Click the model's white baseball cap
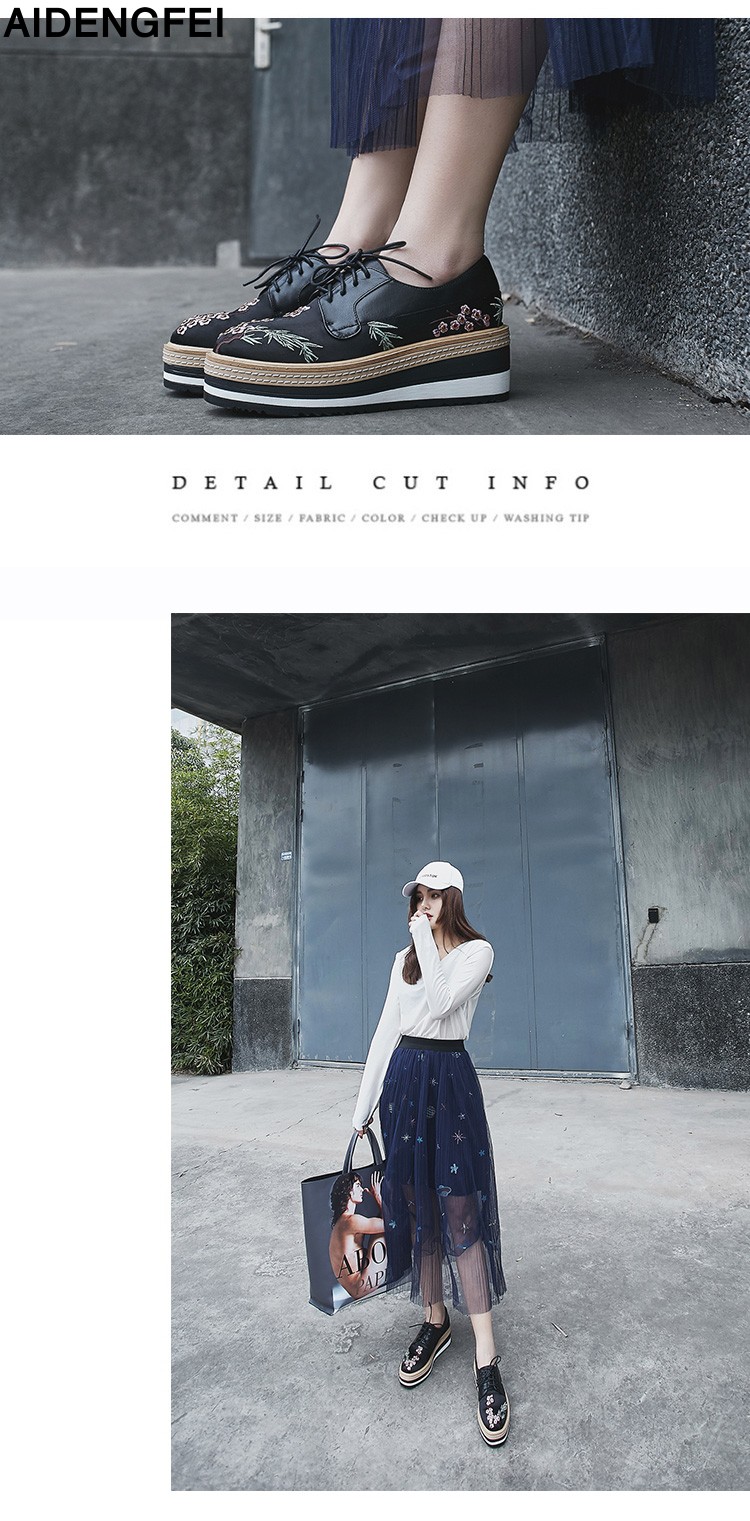Image resolution: width=750 pixels, height=1521 pixels. click(x=435, y=877)
